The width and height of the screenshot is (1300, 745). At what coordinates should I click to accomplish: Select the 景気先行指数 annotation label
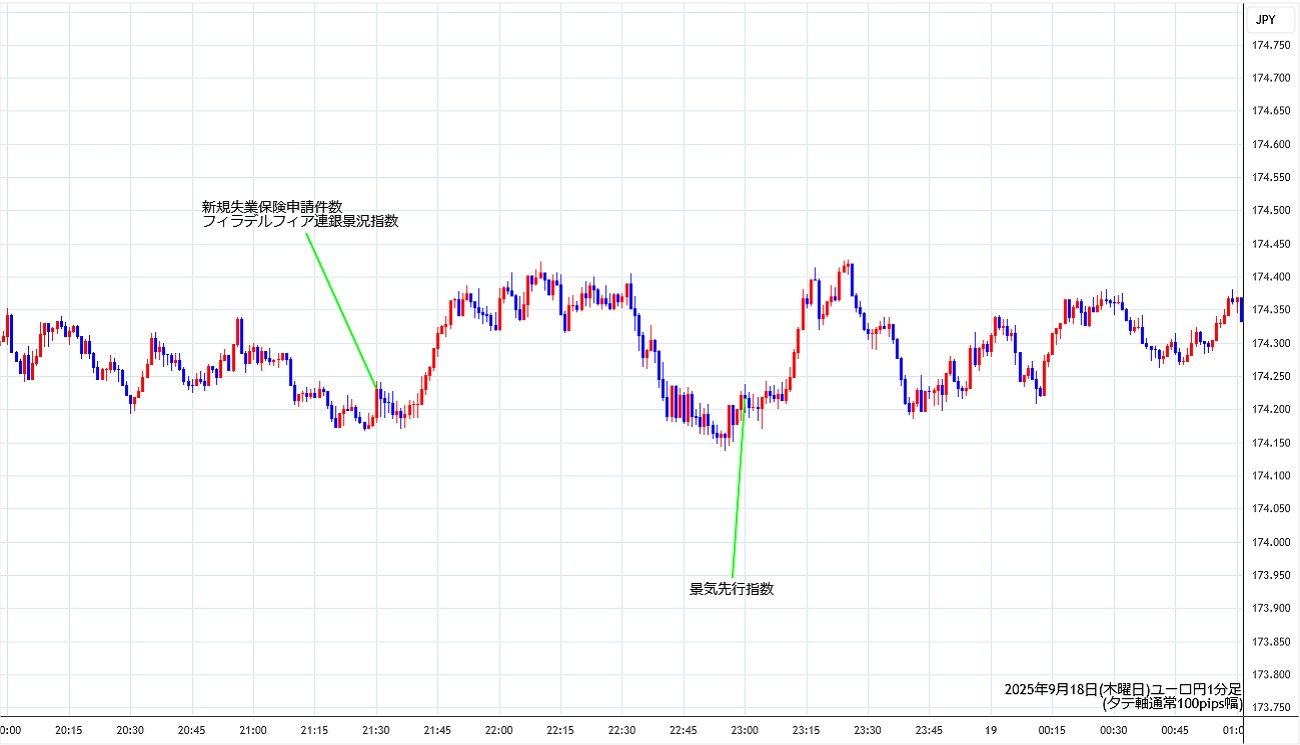click(x=732, y=589)
